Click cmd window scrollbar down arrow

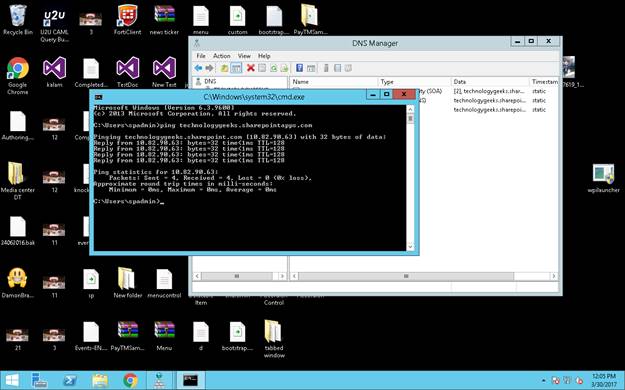pyautogui.click(x=410, y=247)
